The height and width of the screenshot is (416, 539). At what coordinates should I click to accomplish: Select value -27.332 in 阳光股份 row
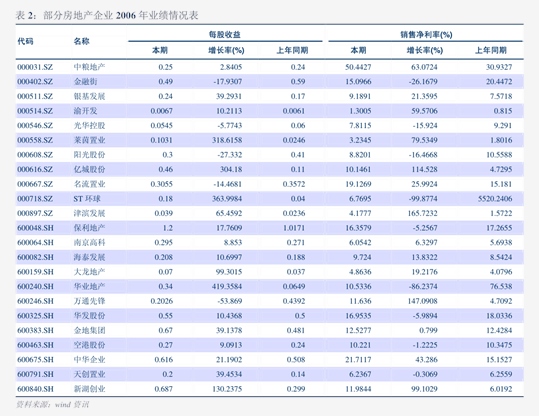point(230,155)
